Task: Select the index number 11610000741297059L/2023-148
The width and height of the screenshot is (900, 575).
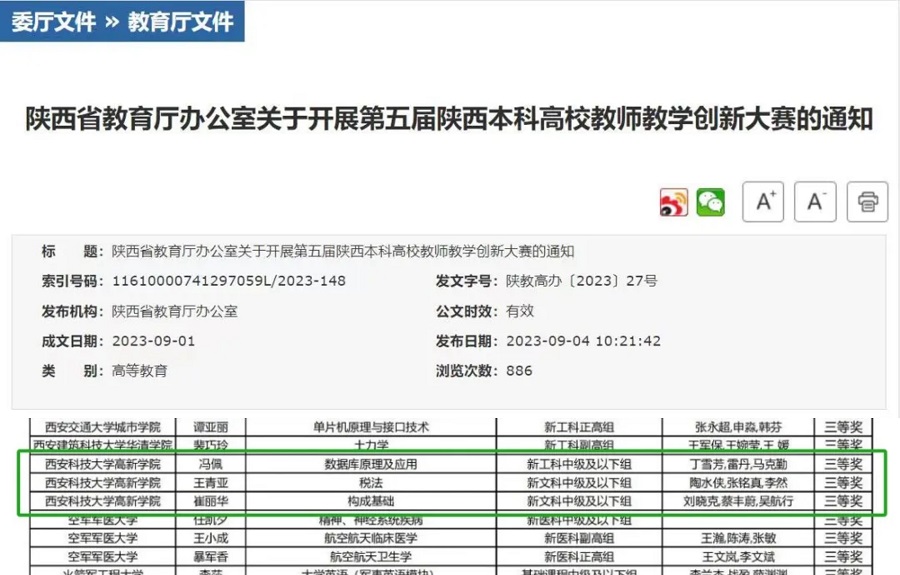Action: tap(228, 281)
